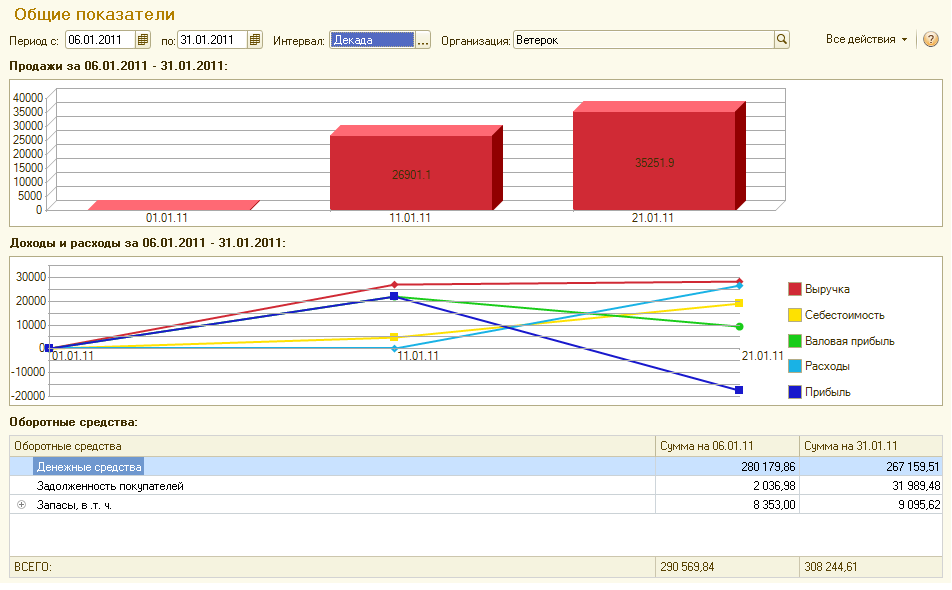Select the Денежные средства table row
This screenshot has width=952, height=590.
[90, 466]
